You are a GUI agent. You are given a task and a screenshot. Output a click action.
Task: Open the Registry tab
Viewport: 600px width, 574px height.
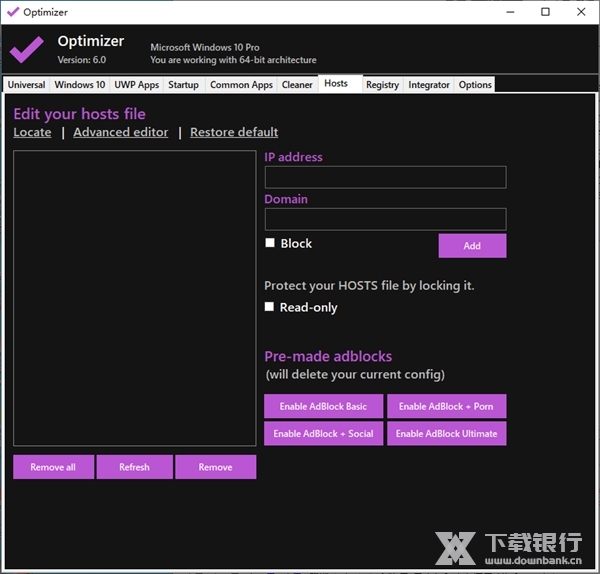382,85
